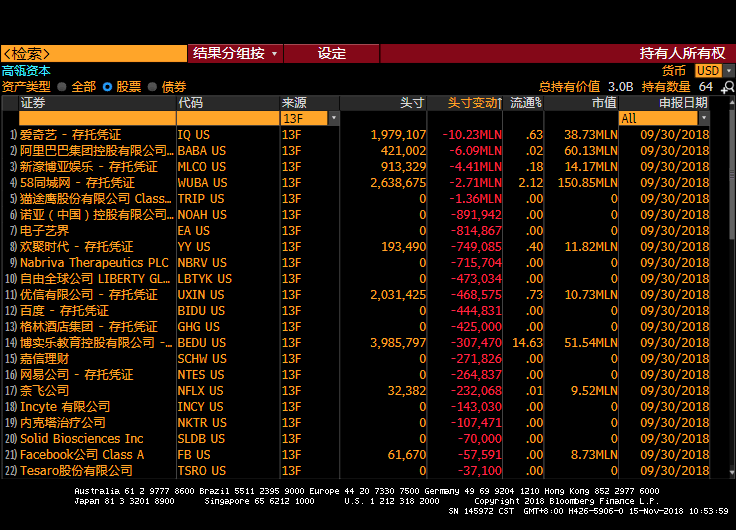Select row Tesaro股份有限公司
The image size is (736, 530).
pyautogui.click(x=356, y=470)
